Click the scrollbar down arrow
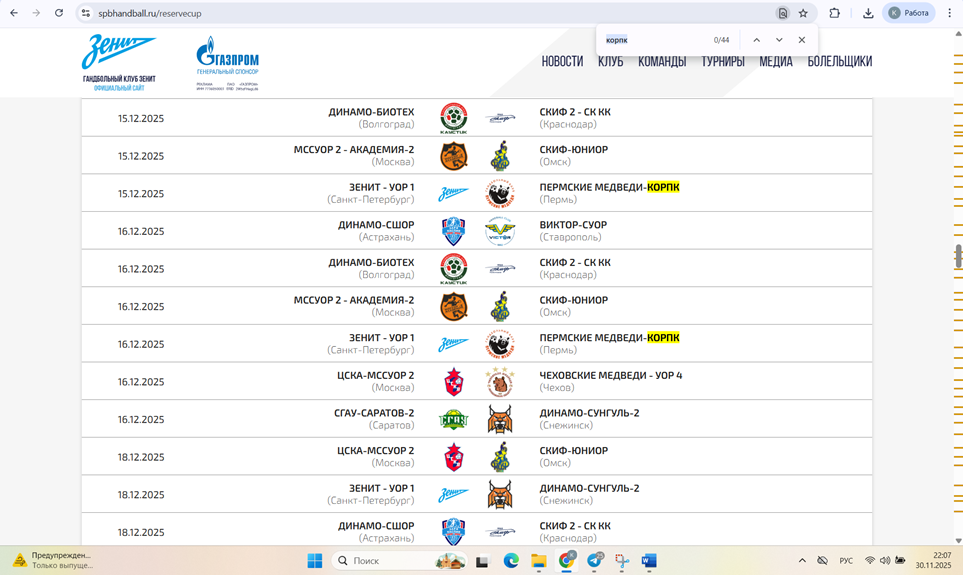The height and width of the screenshot is (575, 963). pyautogui.click(x=958, y=541)
